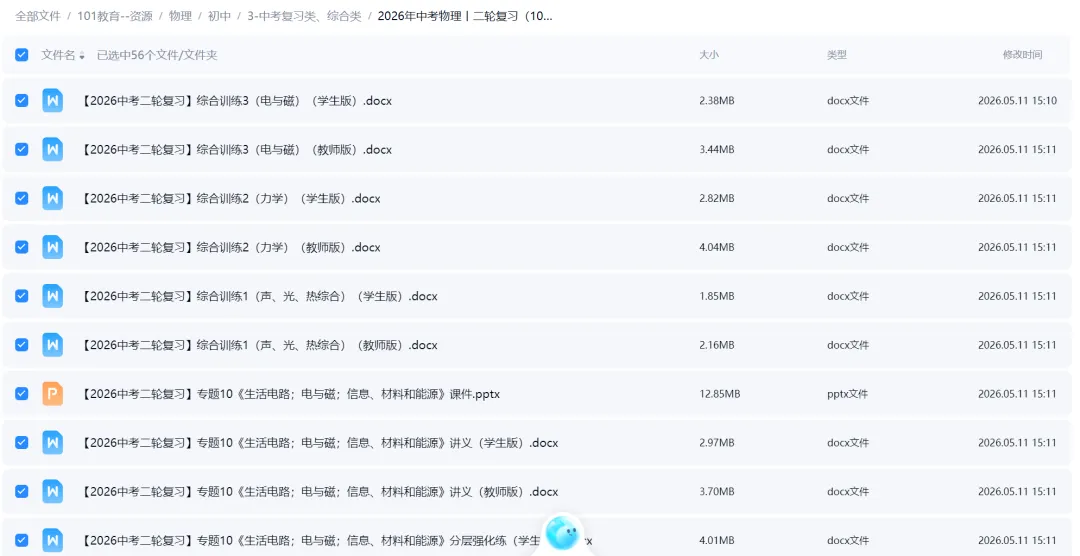Open file 综合训练1（声、光、热综合）（教师版）.docx
The width and height of the screenshot is (1080, 556).
(260, 345)
